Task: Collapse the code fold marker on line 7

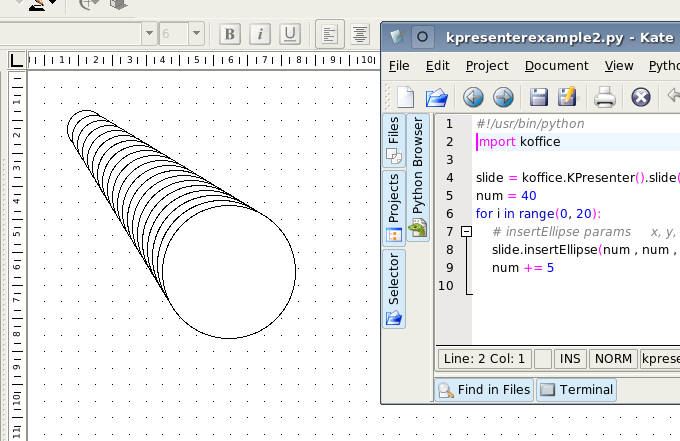Action: pyautogui.click(x=466, y=232)
